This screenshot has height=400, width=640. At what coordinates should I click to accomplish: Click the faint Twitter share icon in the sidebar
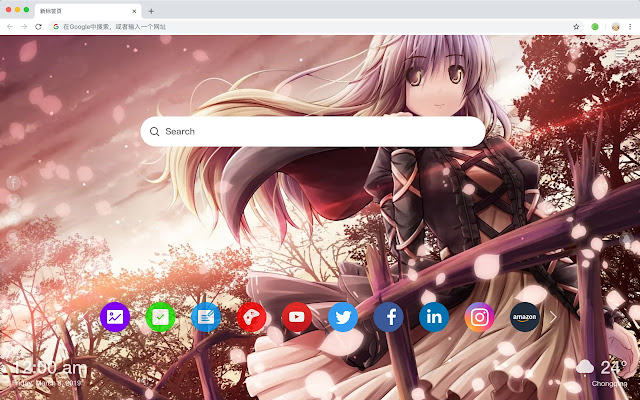point(13,201)
